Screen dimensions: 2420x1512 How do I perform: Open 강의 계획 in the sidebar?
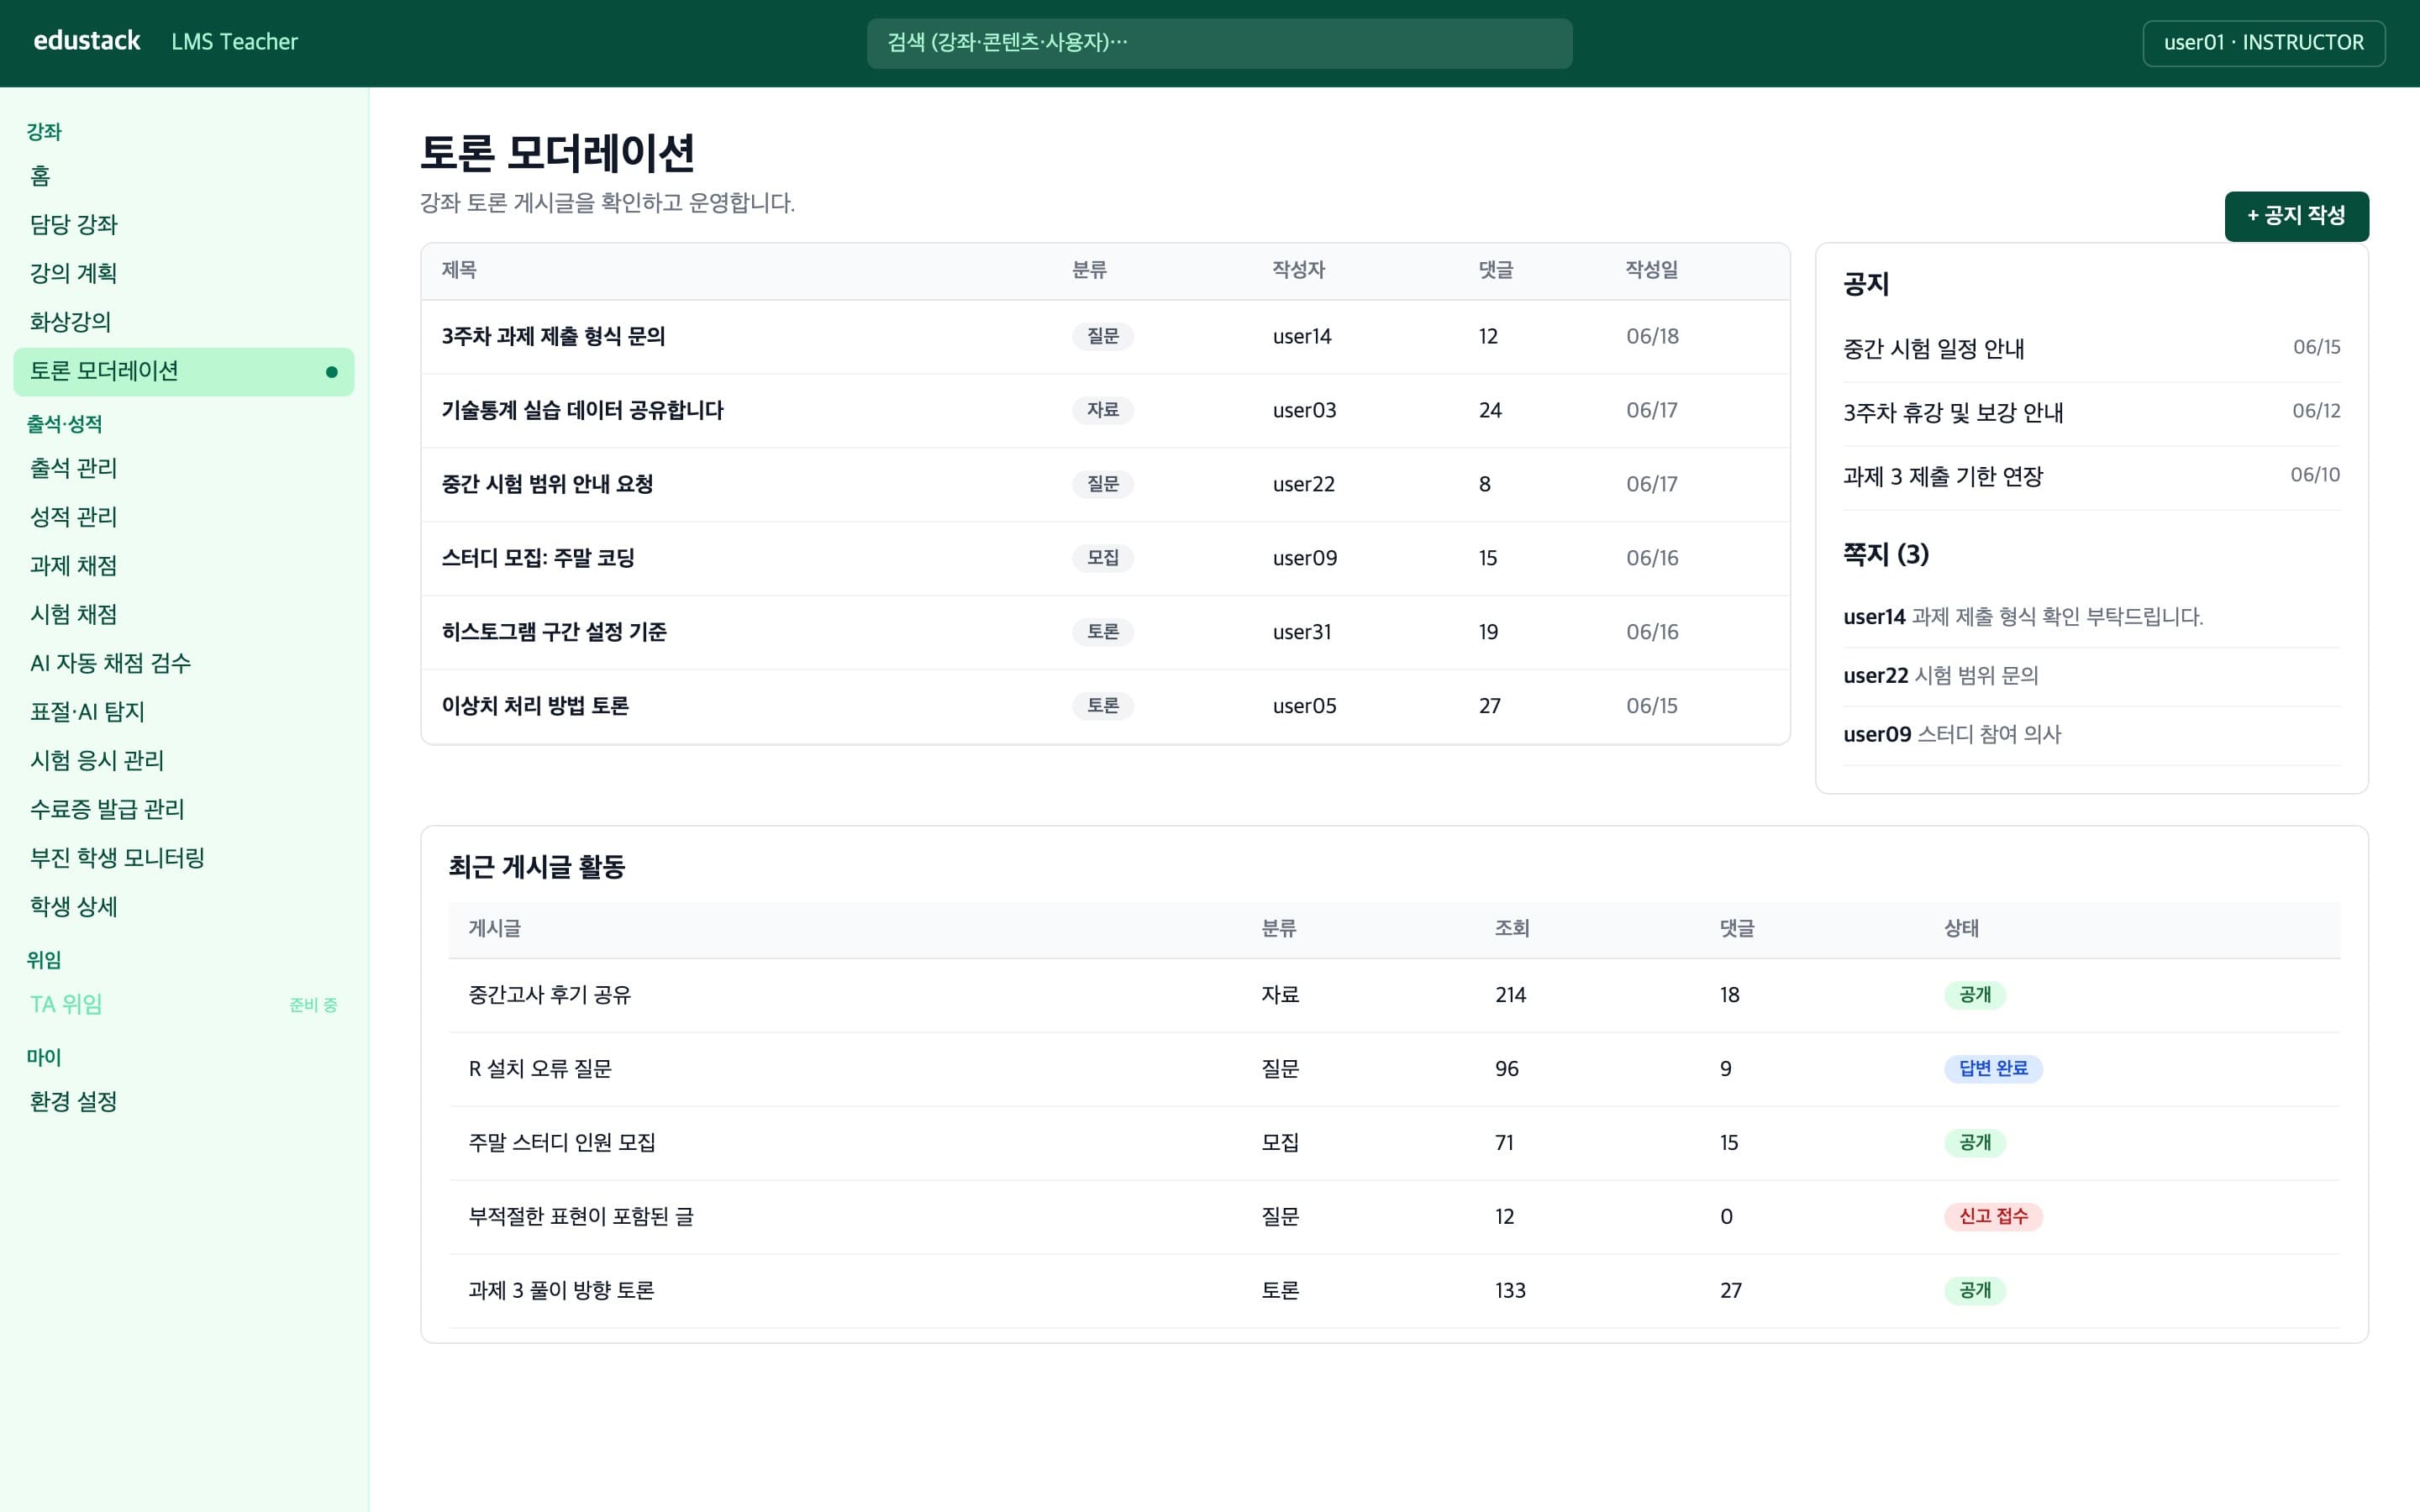184,273
